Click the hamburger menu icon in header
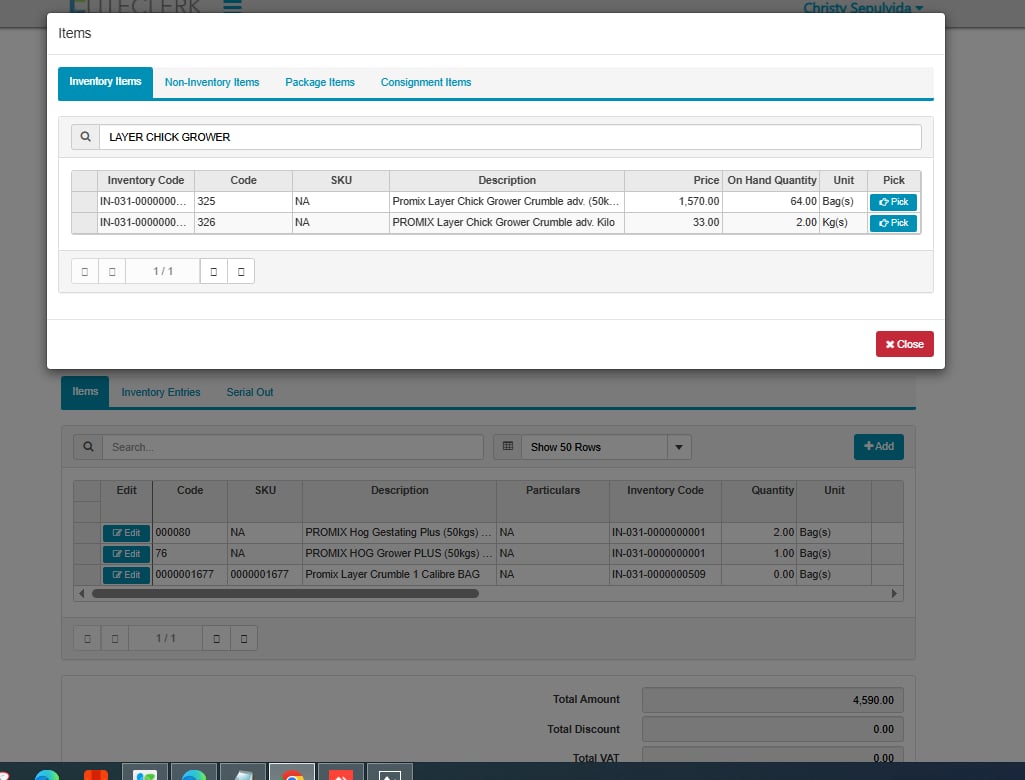The image size is (1025, 780). (232, 6)
